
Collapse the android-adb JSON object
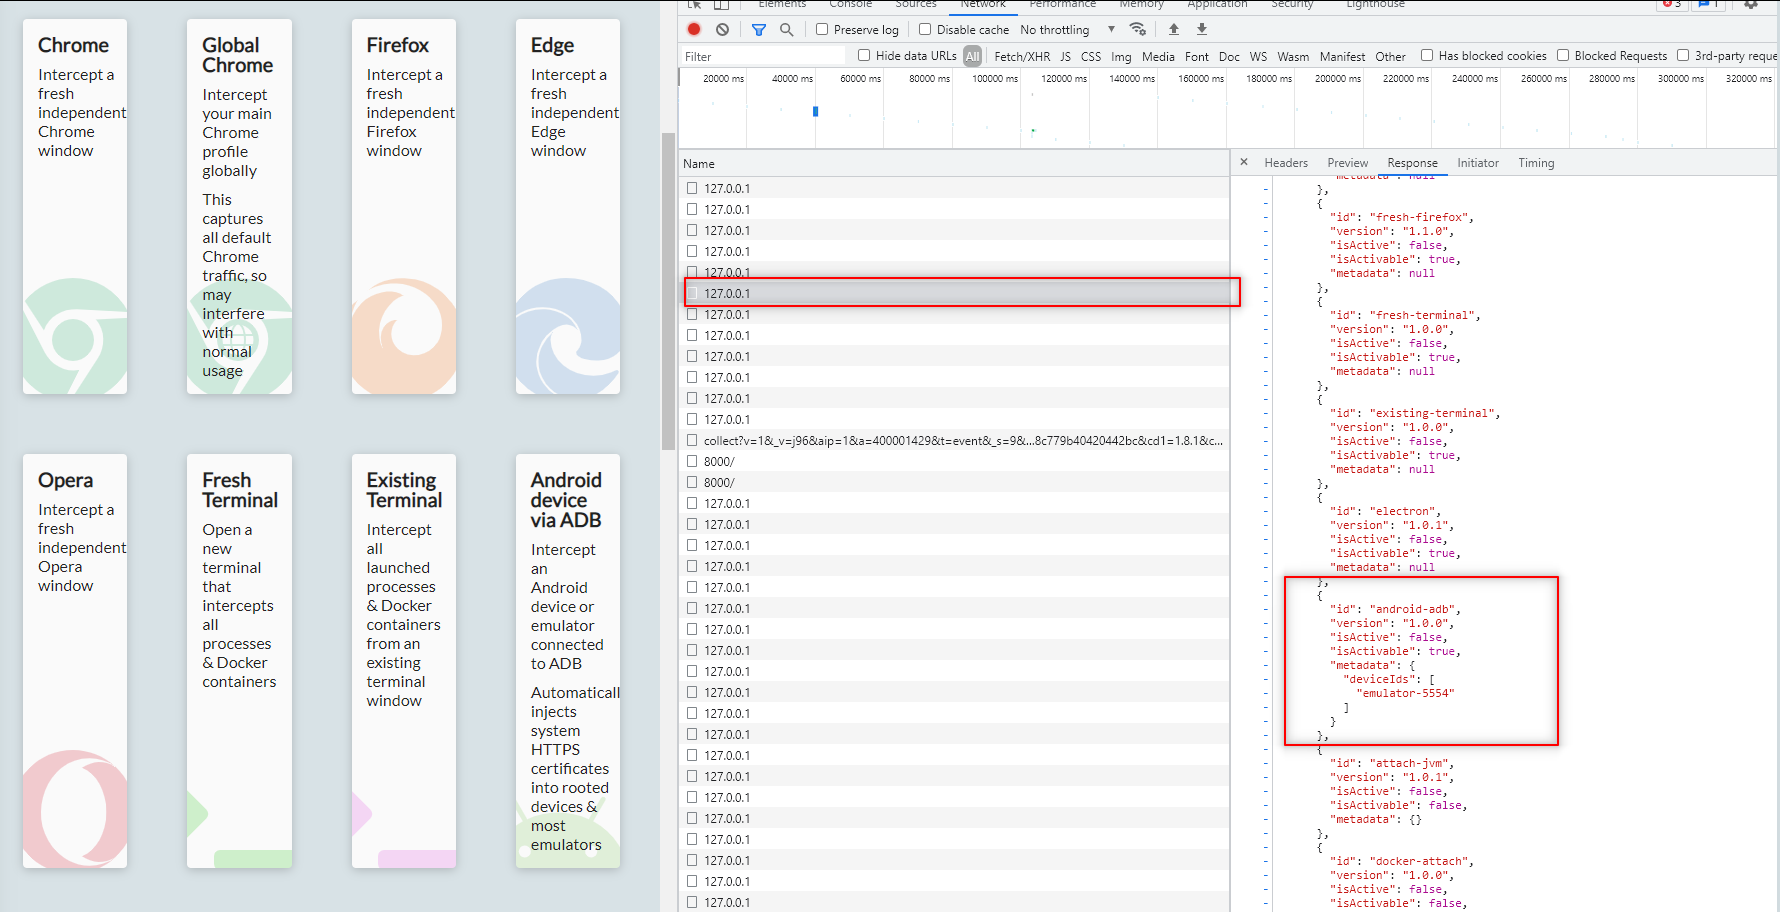(1266, 594)
